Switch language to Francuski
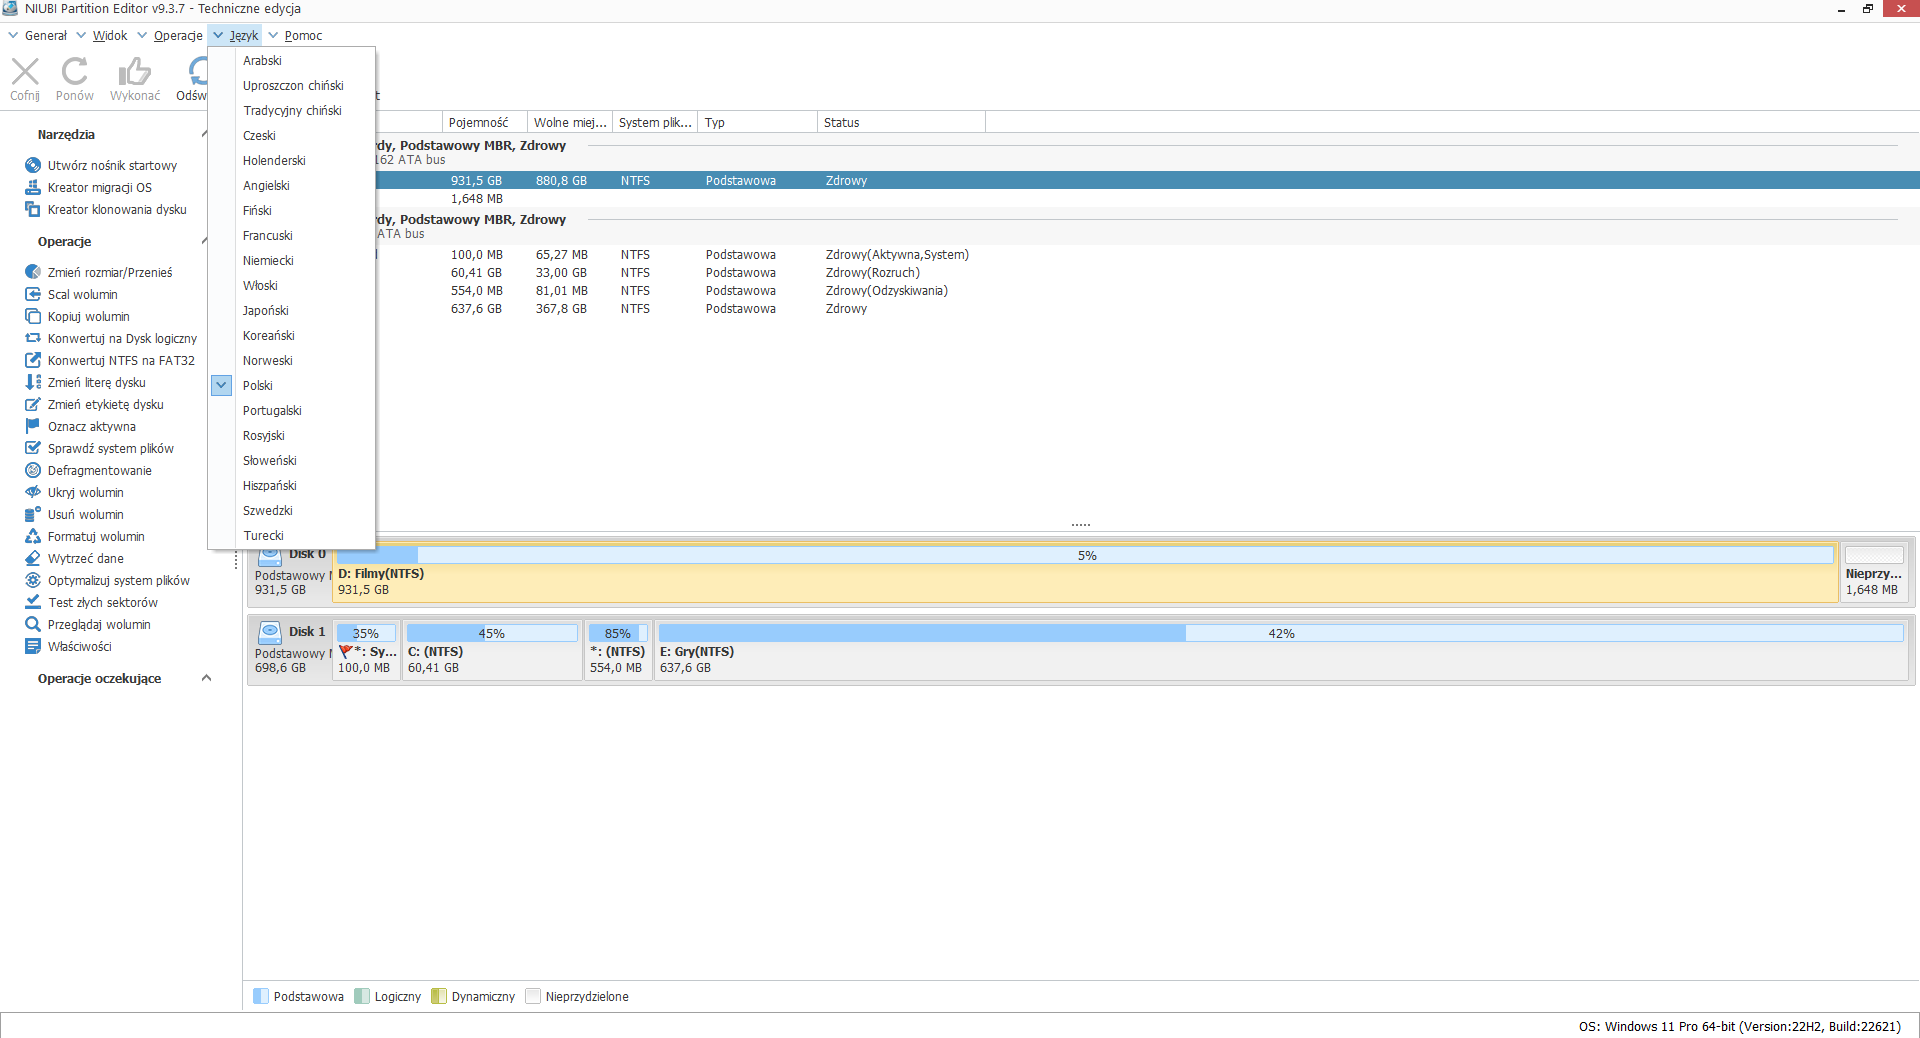Screen dimensions: 1920x1038 [x=268, y=235]
